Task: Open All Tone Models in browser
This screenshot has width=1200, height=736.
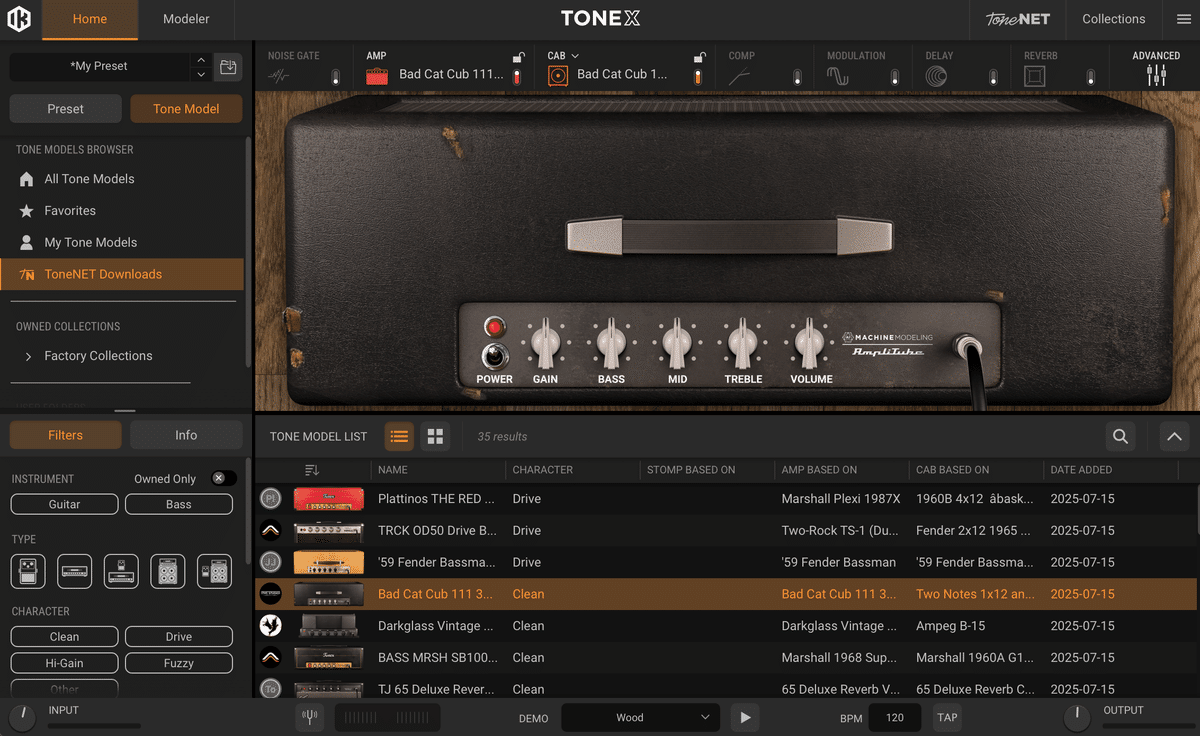Action: [122, 179]
